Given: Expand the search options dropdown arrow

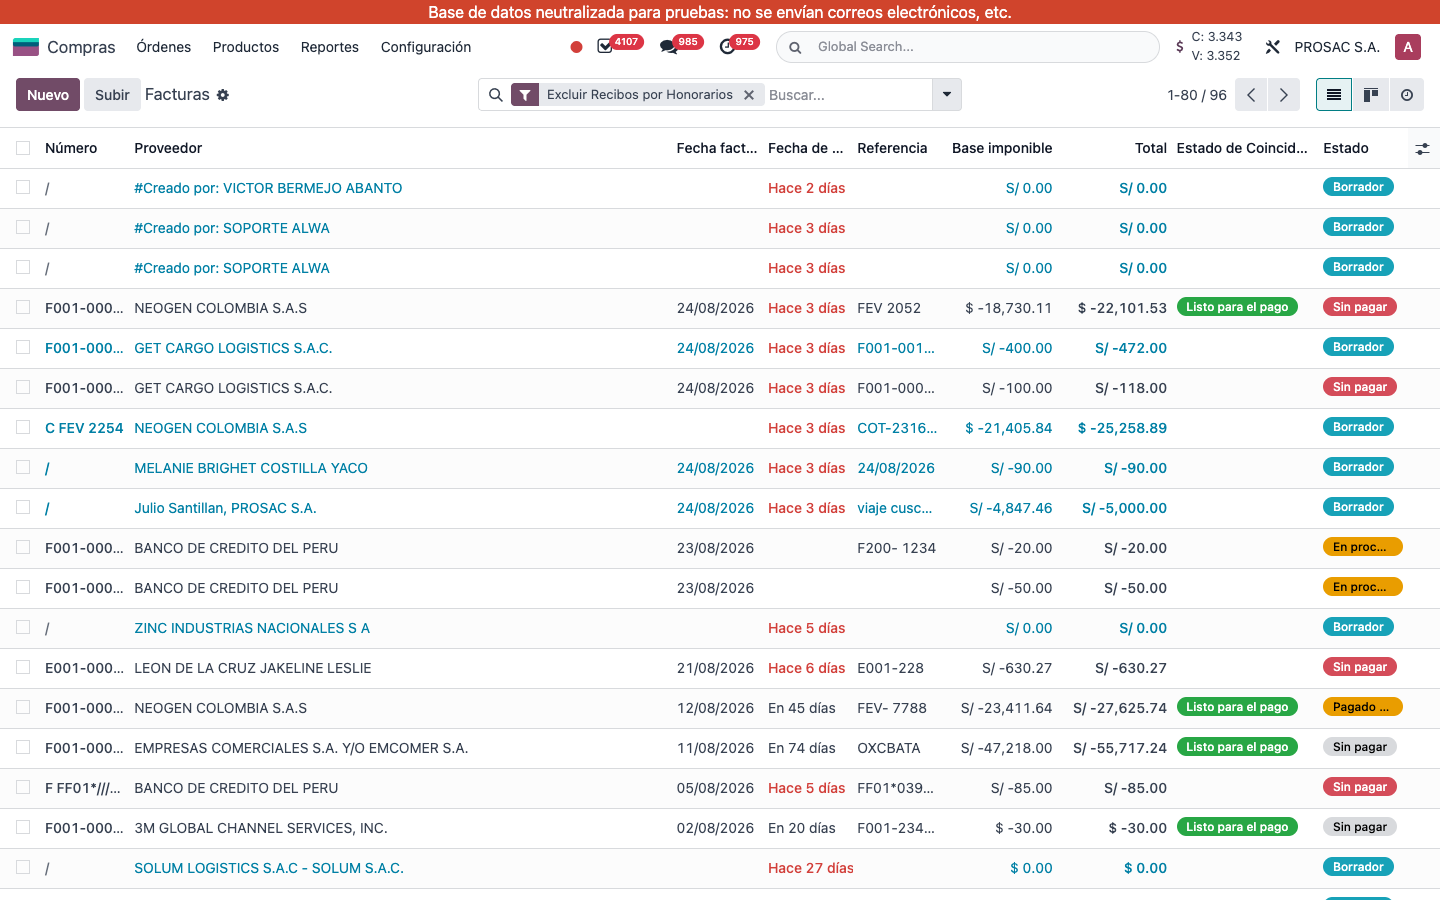Looking at the screenshot, I should pyautogui.click(x=946, y=95).
